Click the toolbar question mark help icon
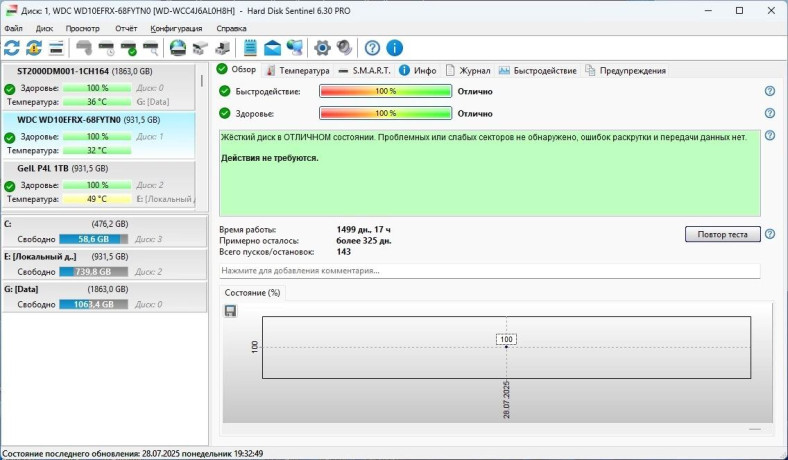This screenshot has width=788, height=460. click(x=372, y=48)
